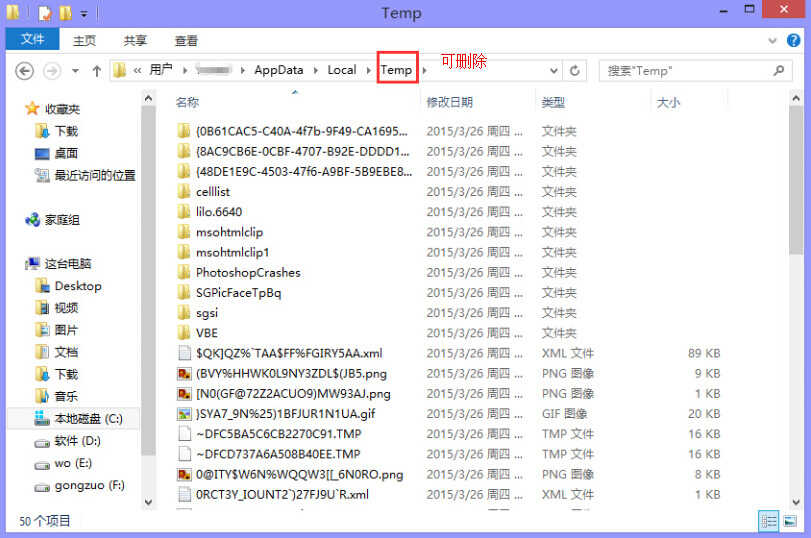Open the address bar history dropdown
This screenshot has width=811, height=538.
pos(550,71)
